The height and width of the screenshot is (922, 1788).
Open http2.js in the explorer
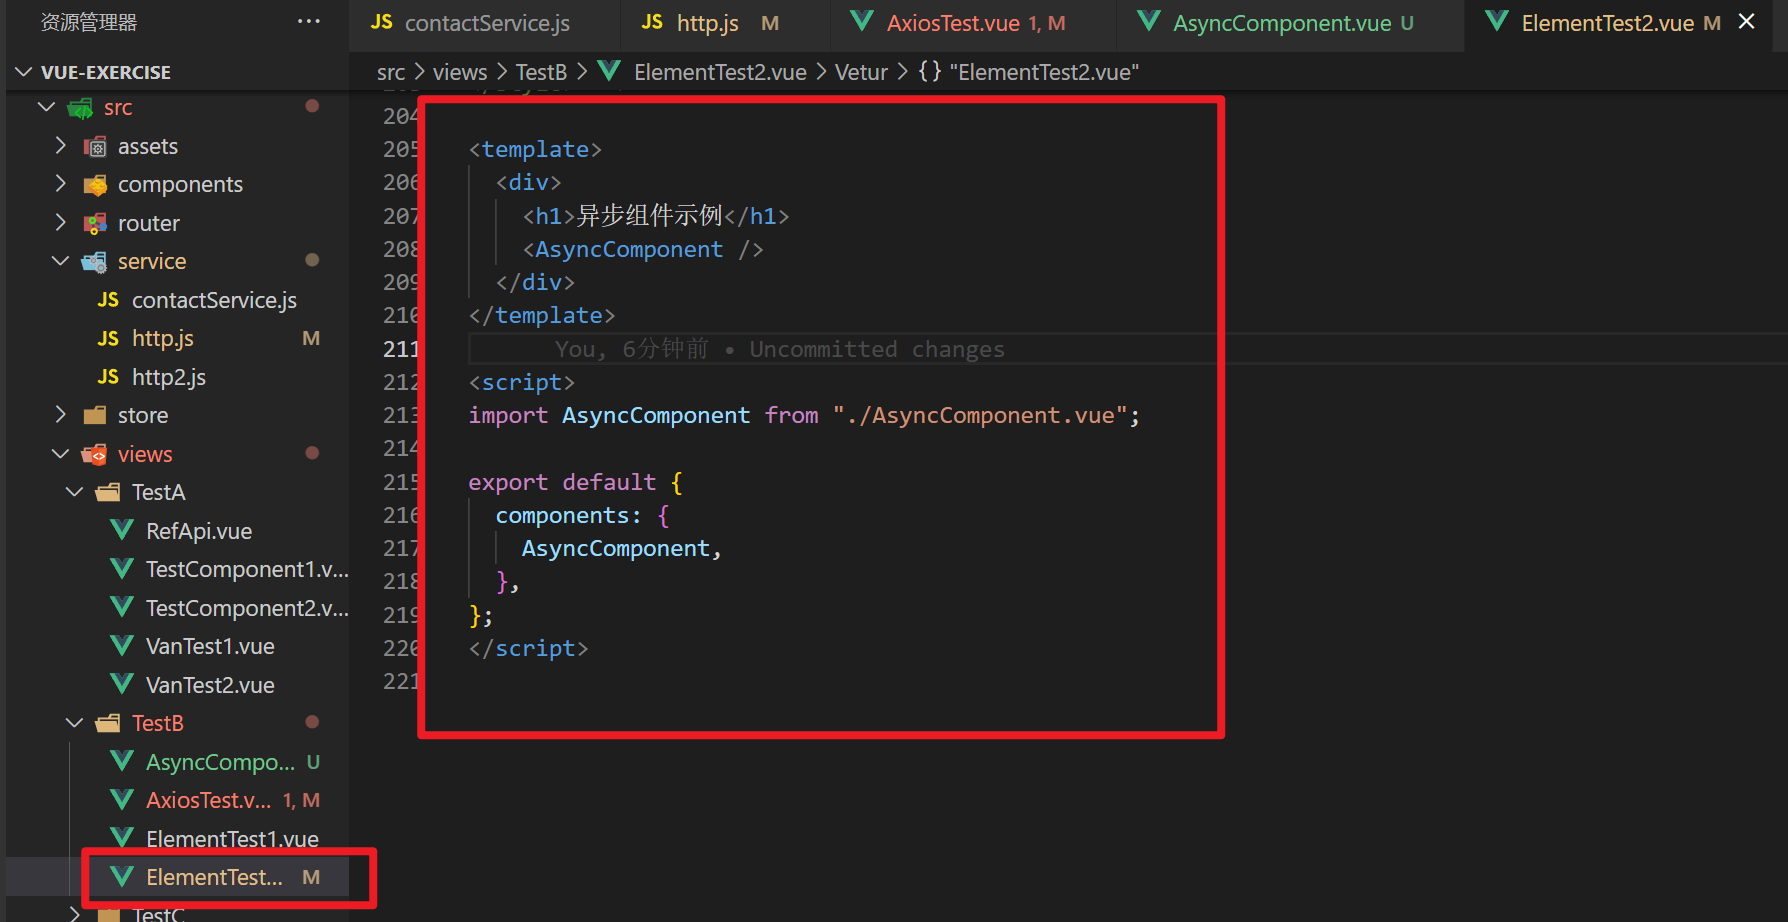[169, 377]
